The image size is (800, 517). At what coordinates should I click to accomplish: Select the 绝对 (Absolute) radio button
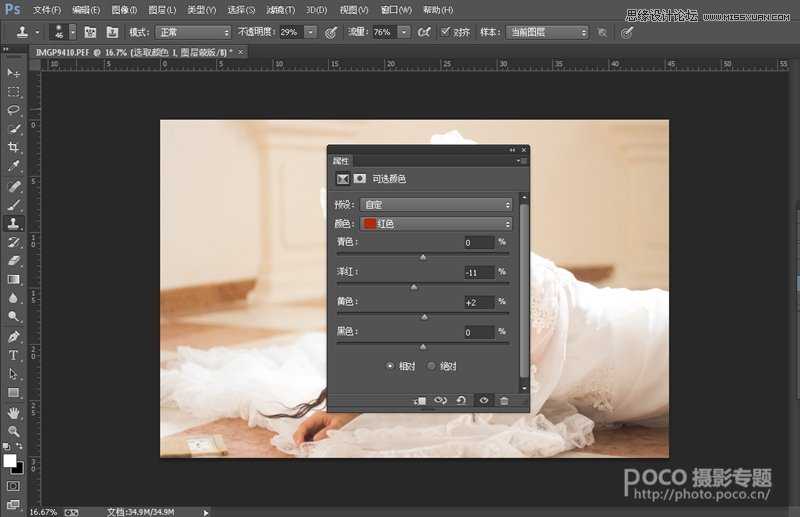pyautogui.click(x=432, y=366)
